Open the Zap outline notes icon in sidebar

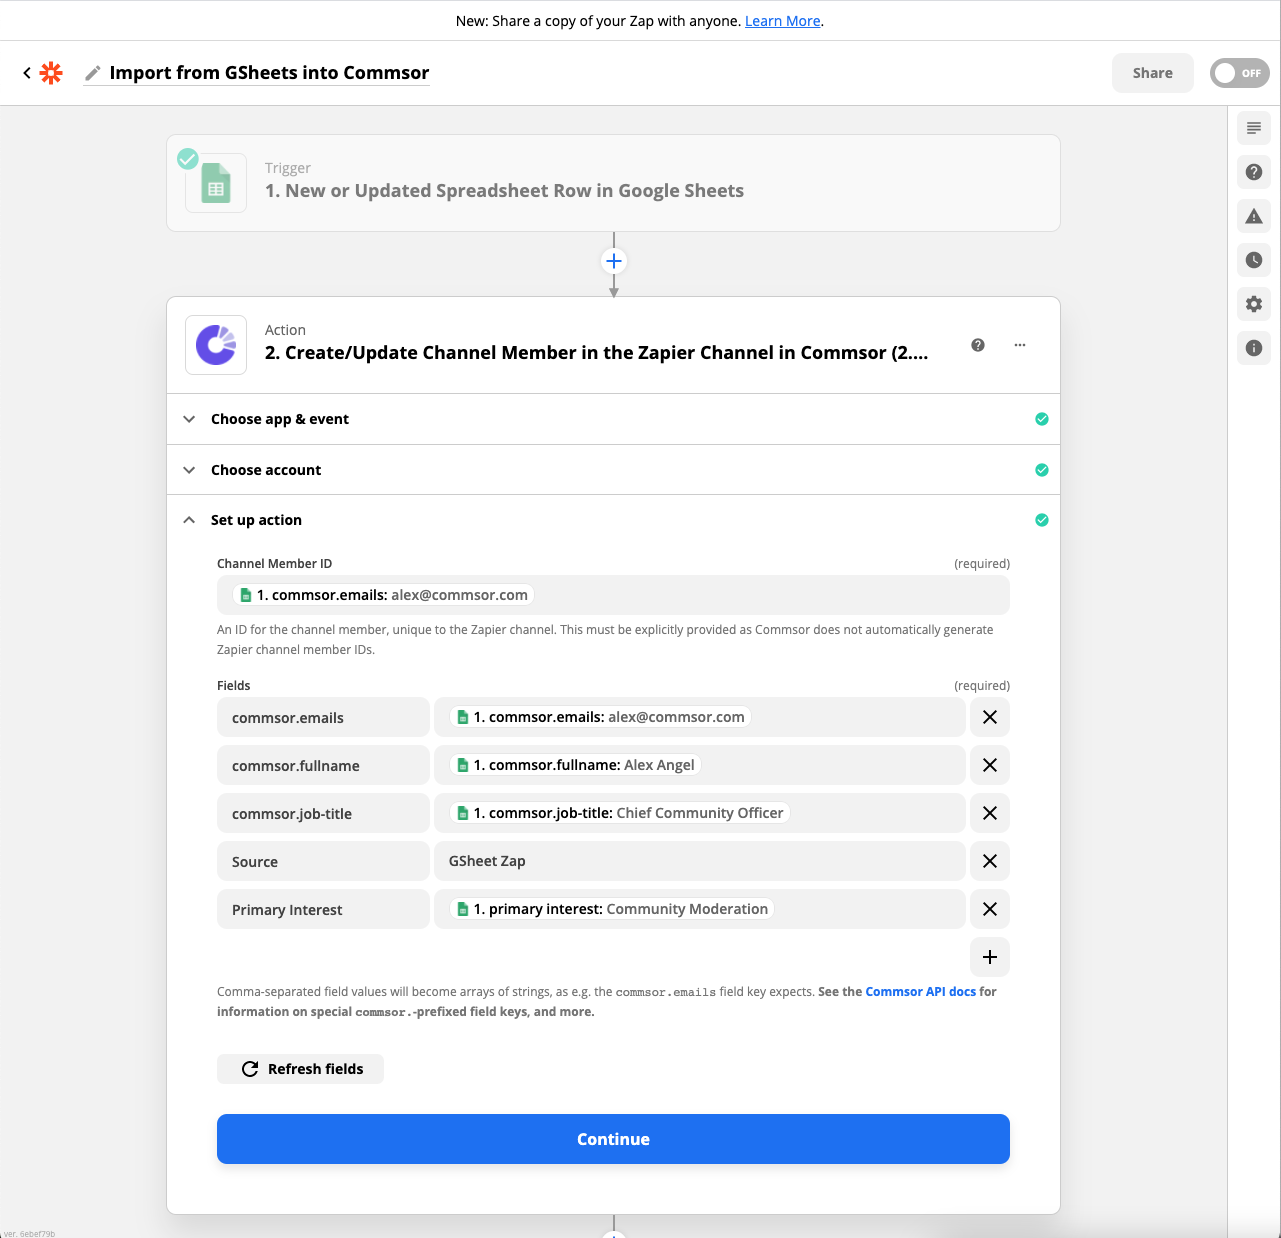tap(1254, 128)
